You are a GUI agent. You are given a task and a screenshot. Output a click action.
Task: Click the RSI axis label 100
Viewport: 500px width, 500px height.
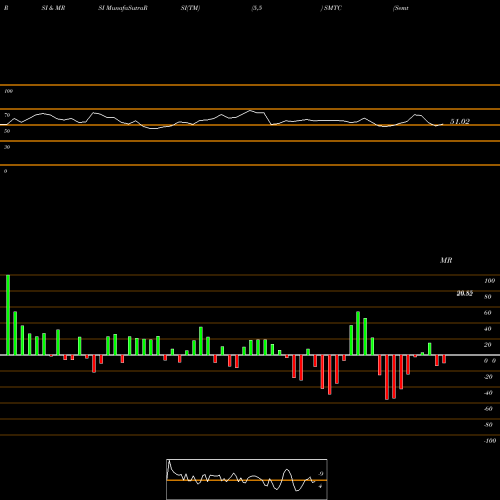point(8,91)
